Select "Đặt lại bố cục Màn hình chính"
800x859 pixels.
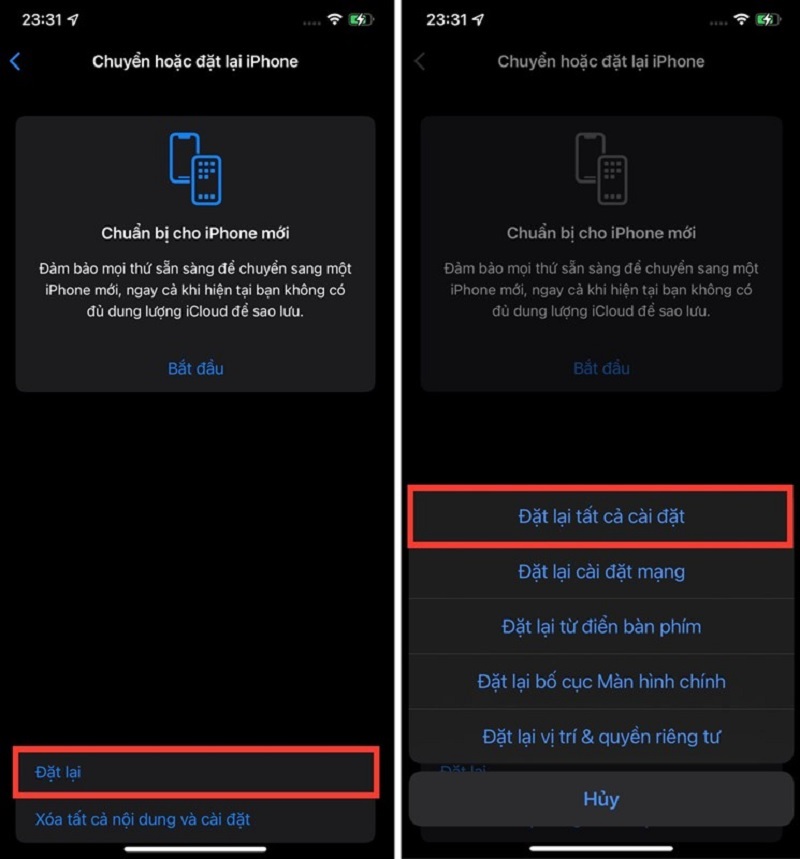[601, 682]
